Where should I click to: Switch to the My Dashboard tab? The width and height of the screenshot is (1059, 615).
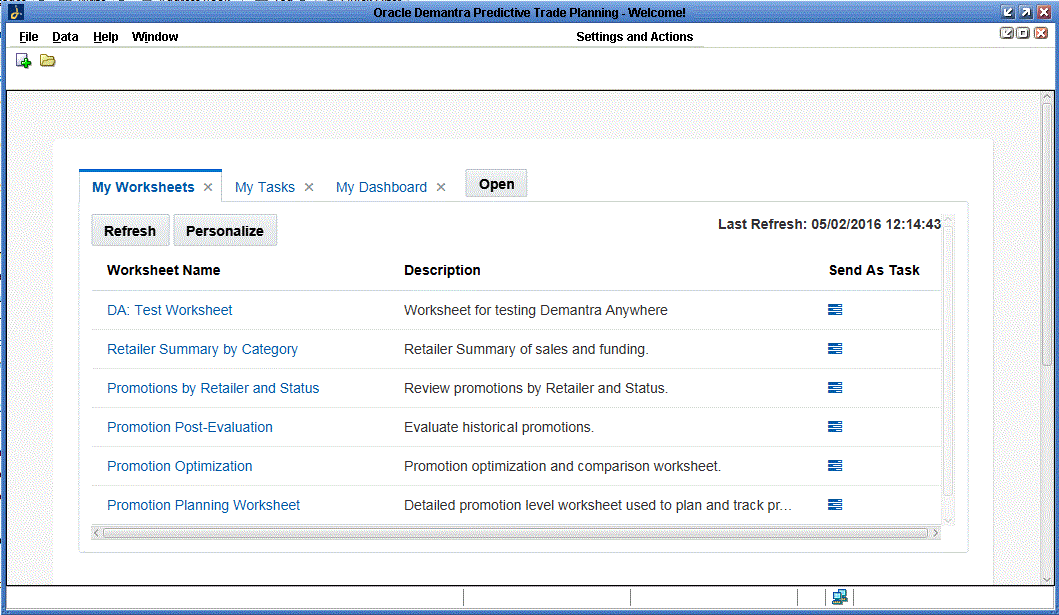click(381, 187)
